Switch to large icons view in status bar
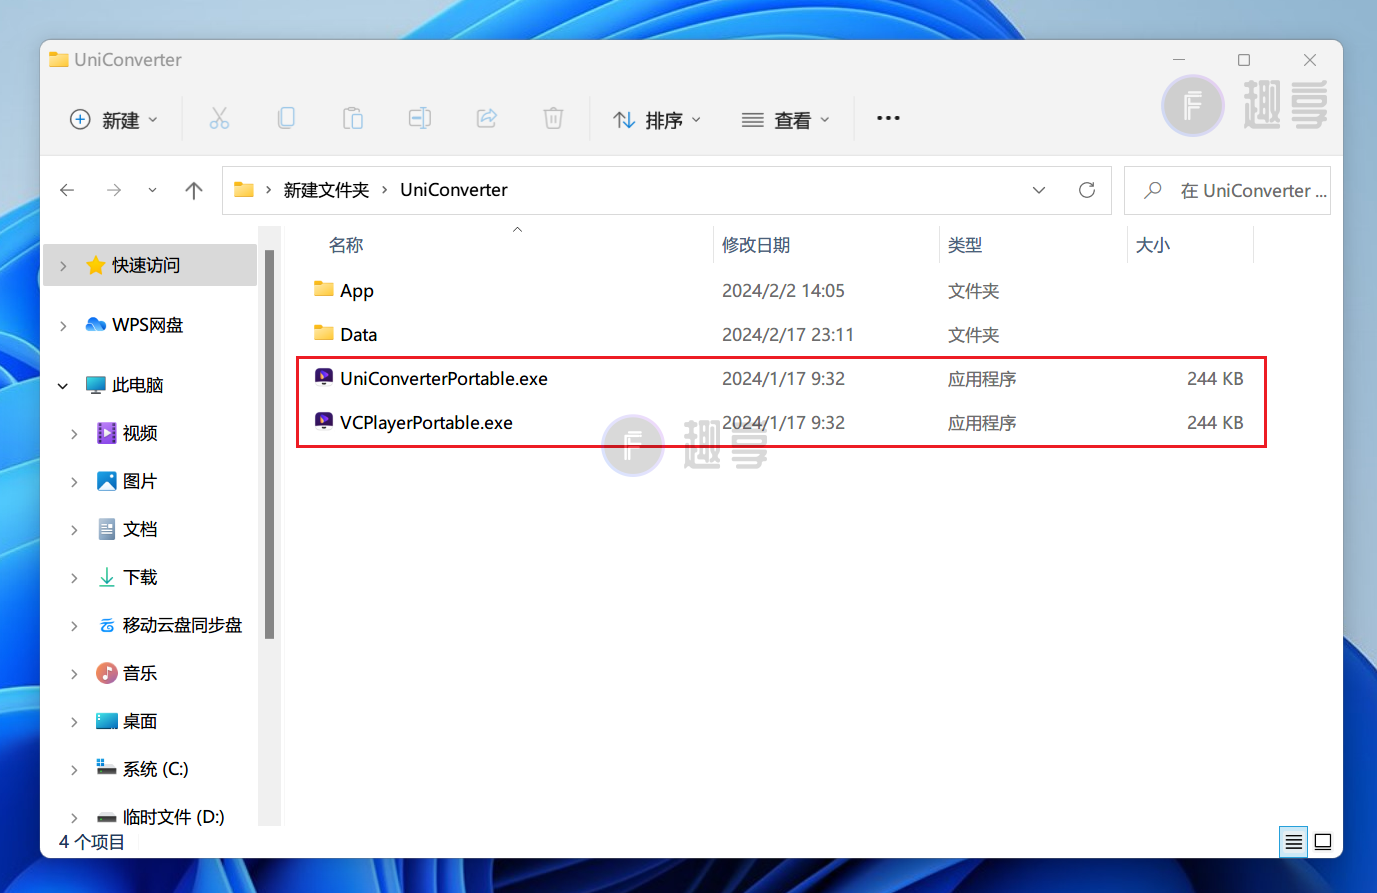This screenshot has width=1377, height=893. click(x=1323, y=842)
